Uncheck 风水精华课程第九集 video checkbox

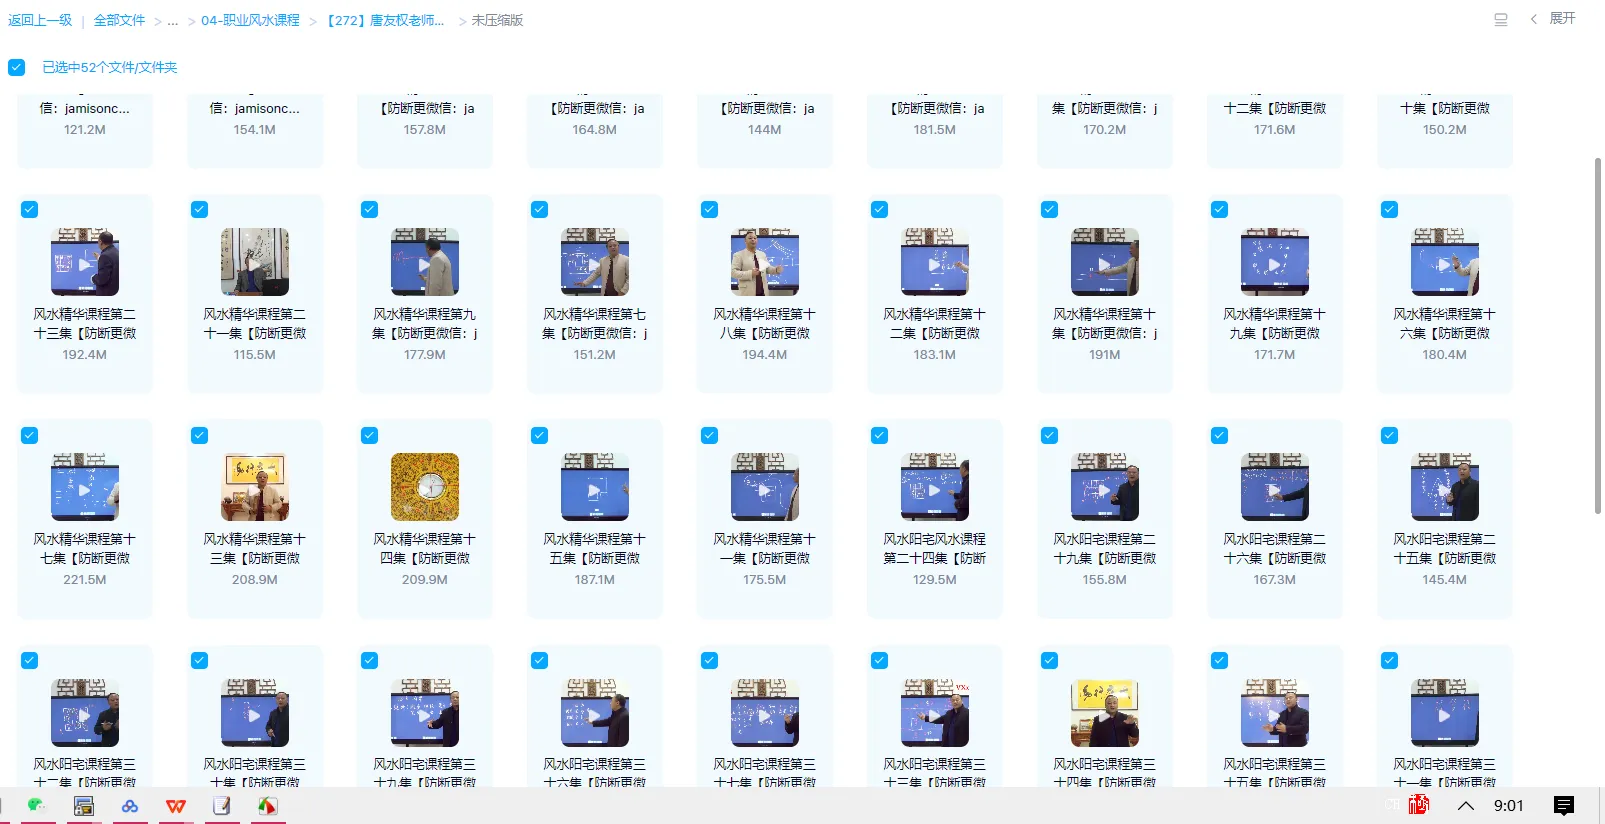tap(370, 209)
